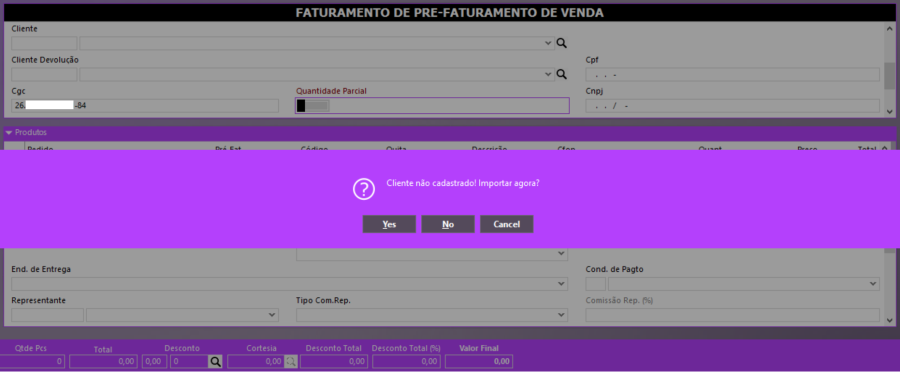Screen dimensions: 900x372
Task: Open the Cliente dropdown list
Action: pyautogui.click(x=548, y=43)
